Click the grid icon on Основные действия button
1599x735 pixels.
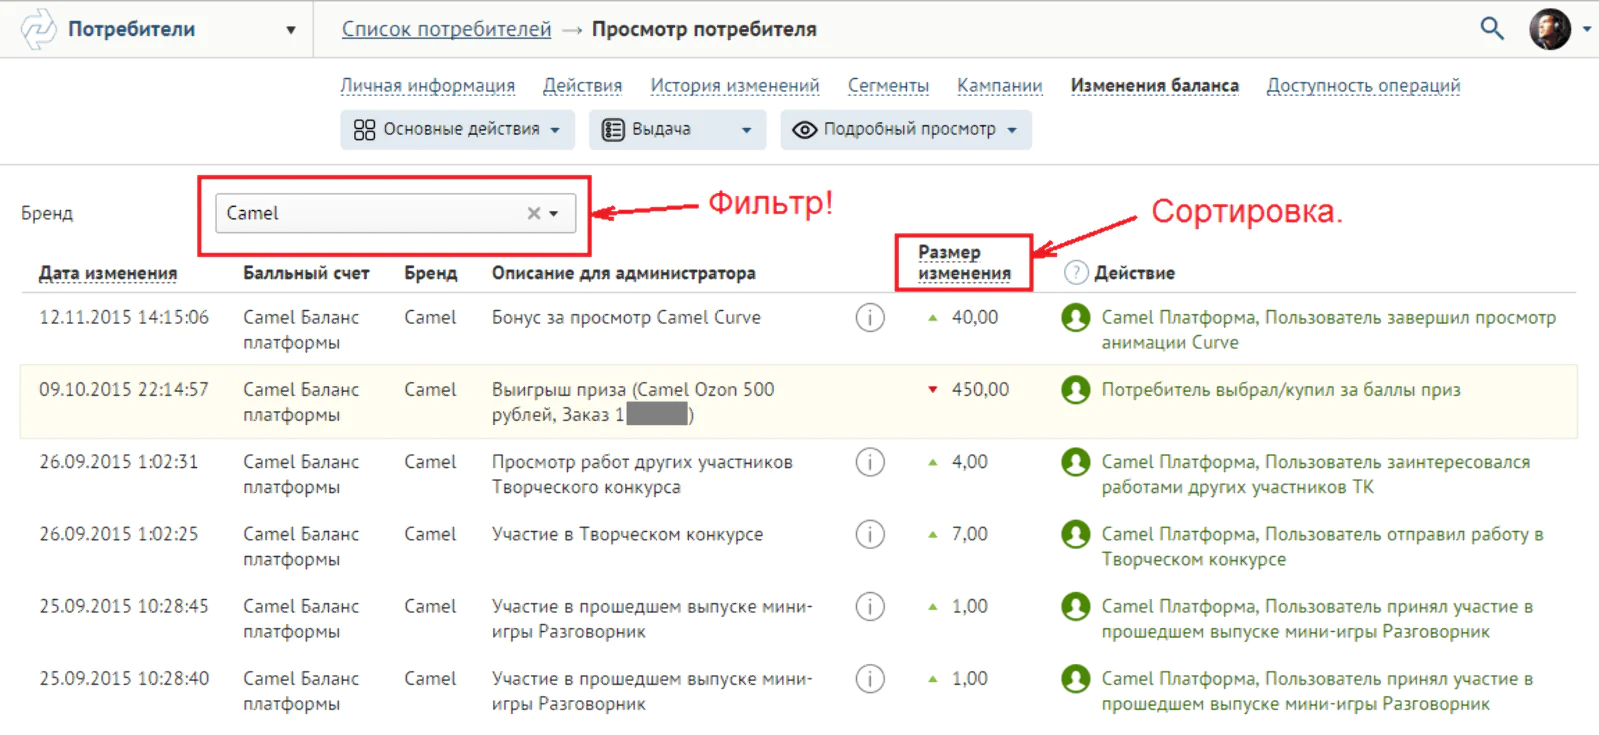[364, 130]
